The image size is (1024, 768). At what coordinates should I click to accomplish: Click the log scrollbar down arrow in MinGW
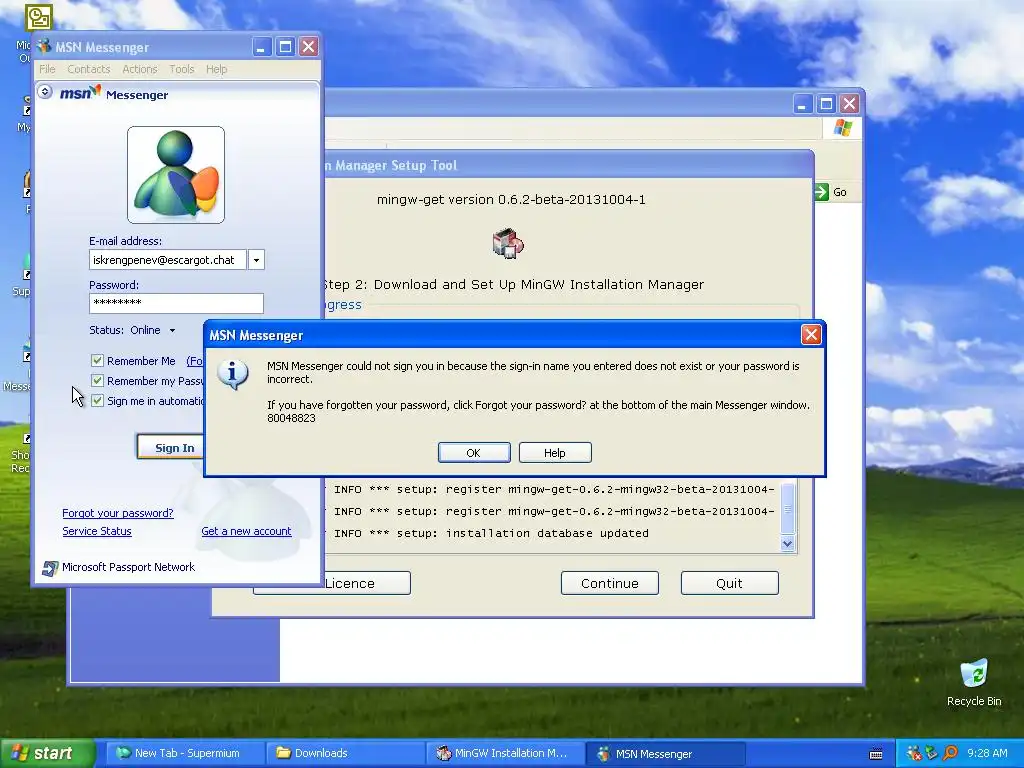click(788, 543)
